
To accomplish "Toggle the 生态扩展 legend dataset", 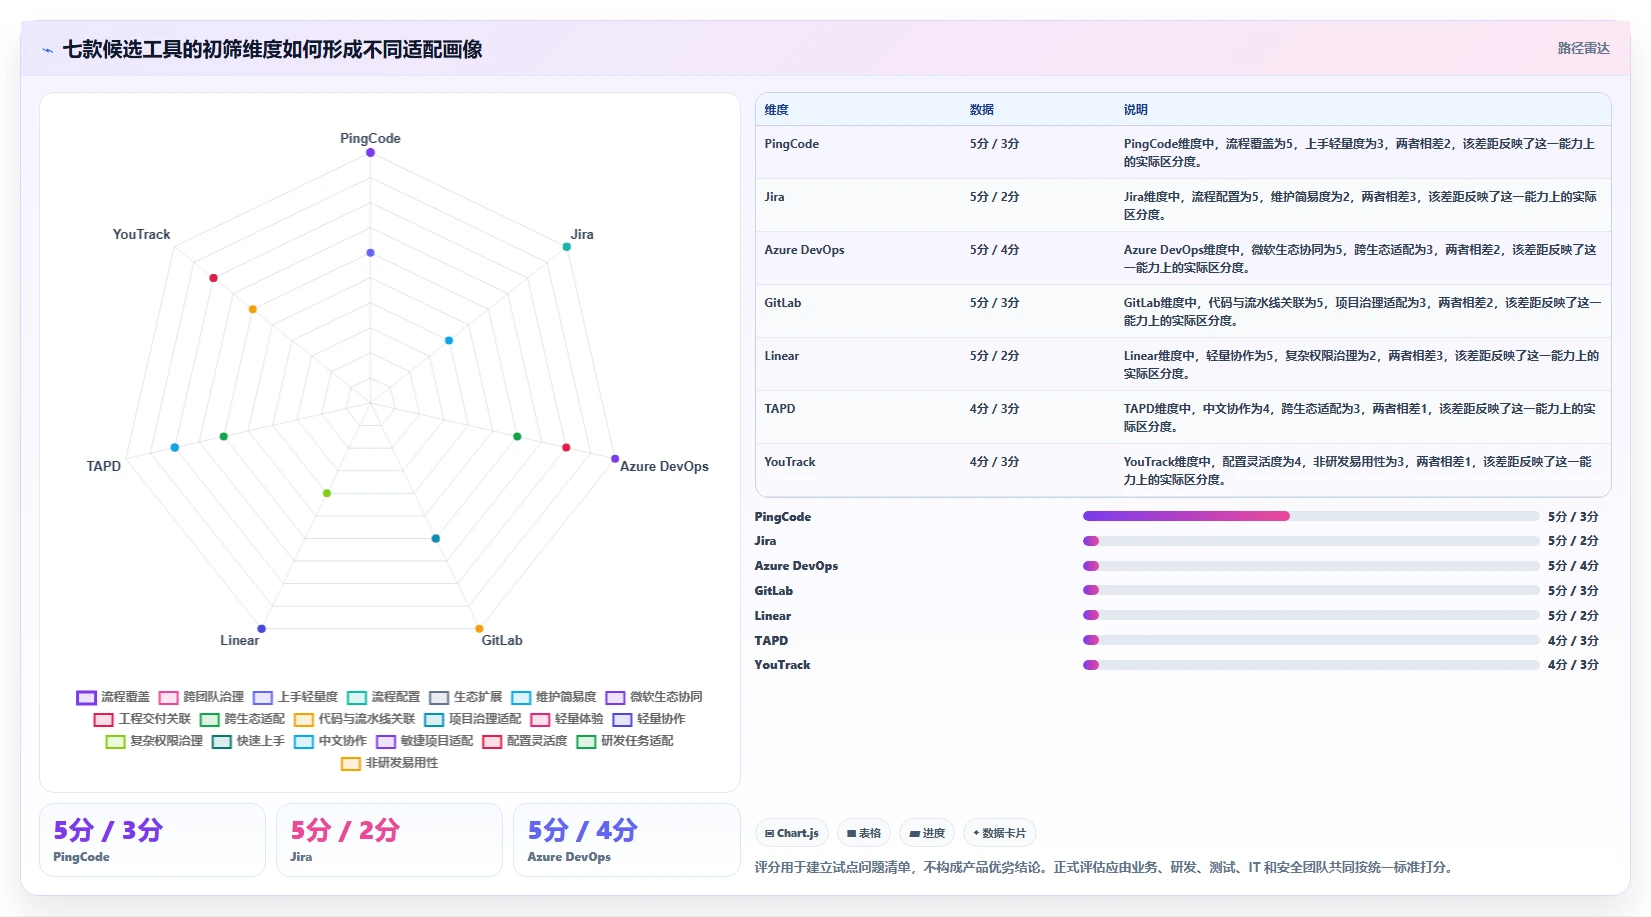I will point(465,697).
